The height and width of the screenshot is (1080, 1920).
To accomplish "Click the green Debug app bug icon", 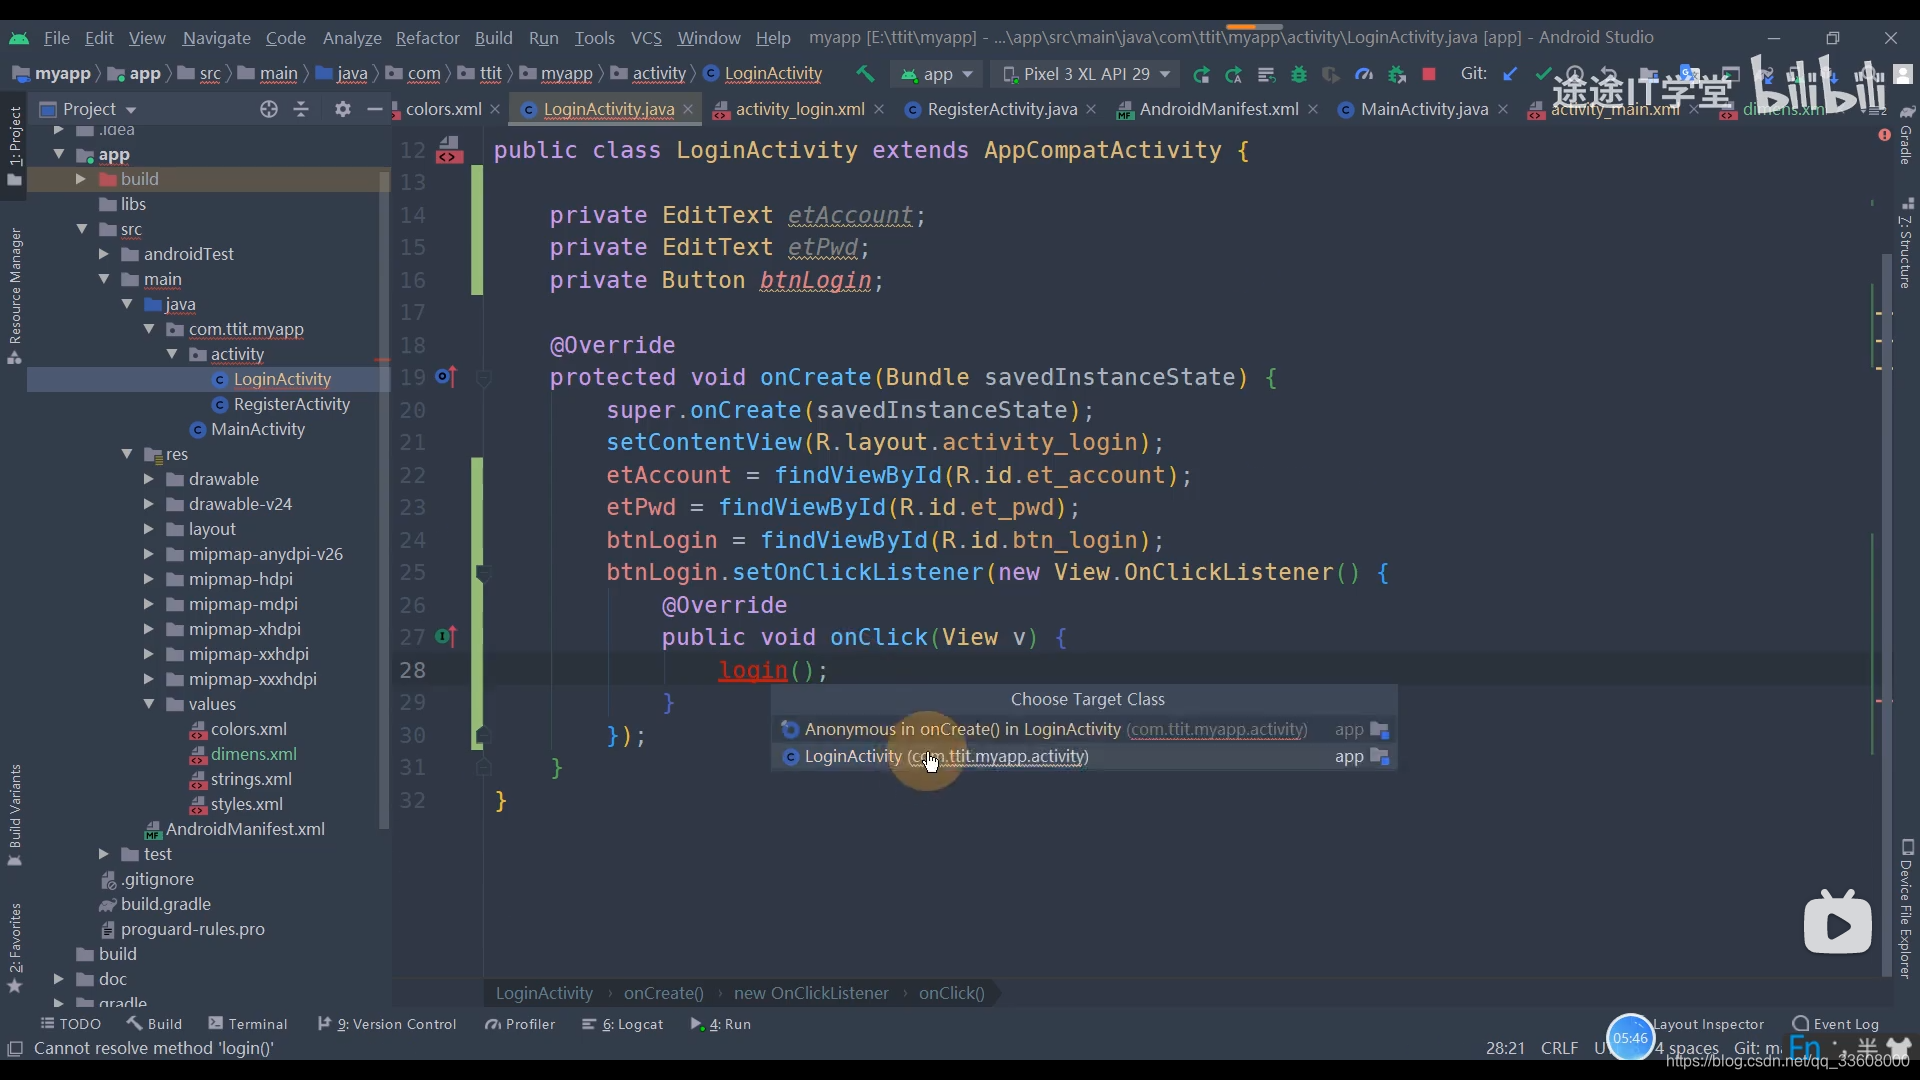I will [1299, 74].
